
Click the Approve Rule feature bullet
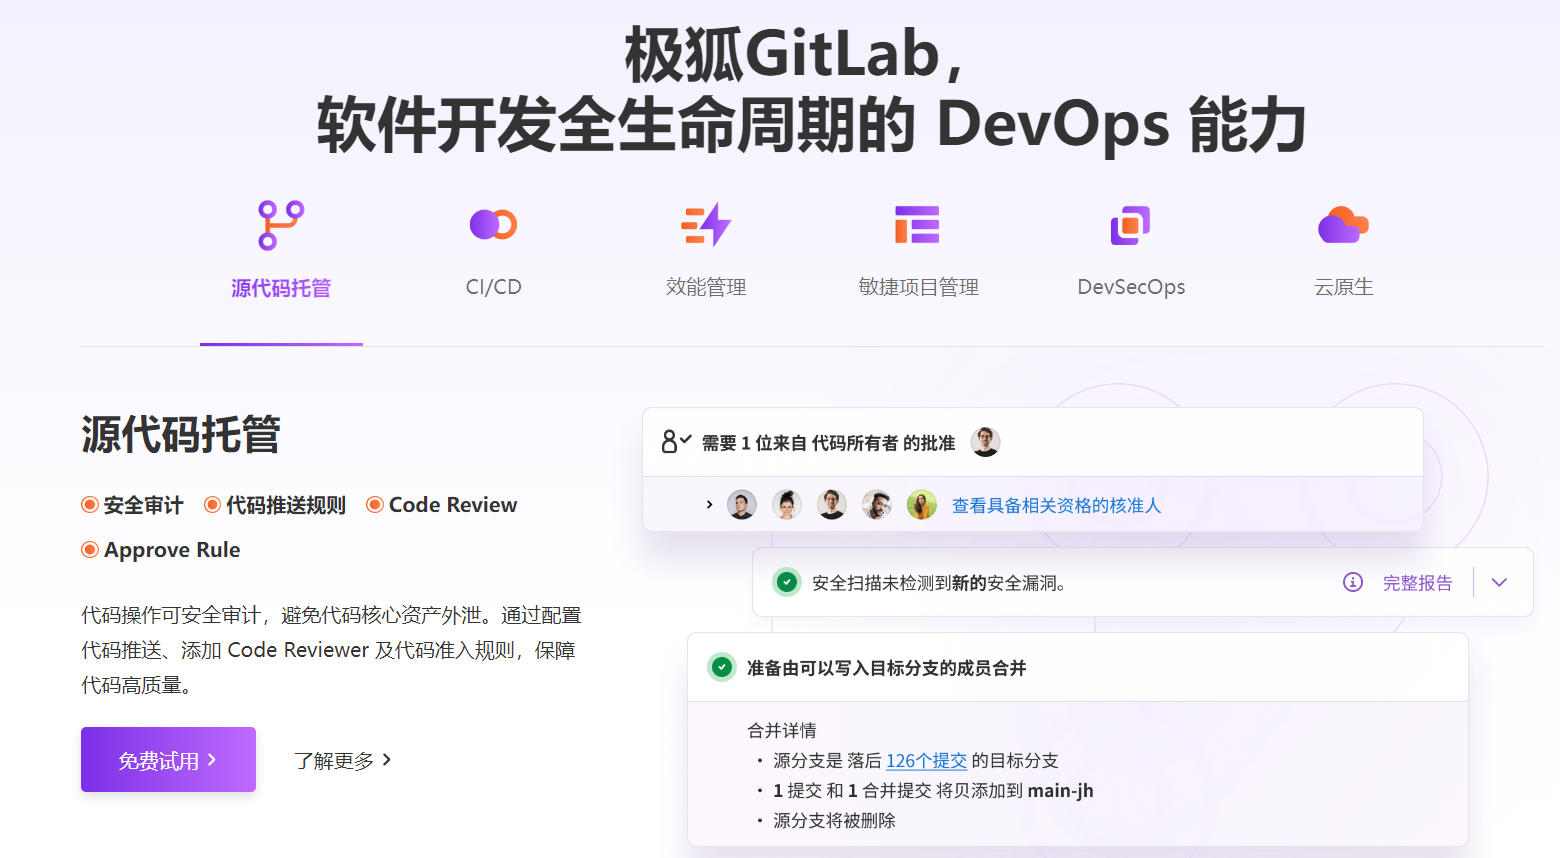[x=160, y=550]
